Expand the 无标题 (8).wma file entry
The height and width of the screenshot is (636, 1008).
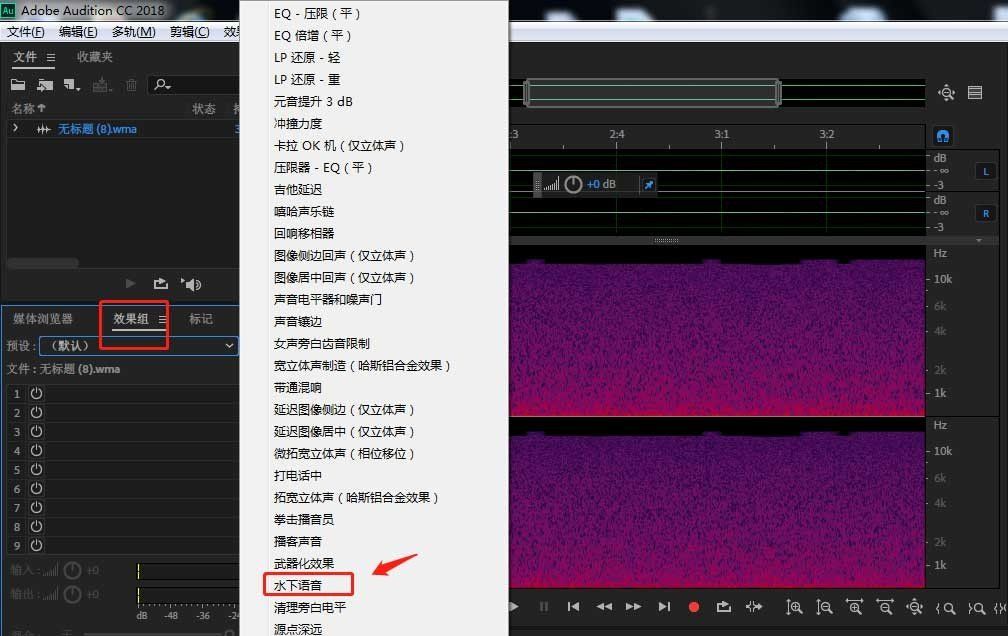click(15, 129)
